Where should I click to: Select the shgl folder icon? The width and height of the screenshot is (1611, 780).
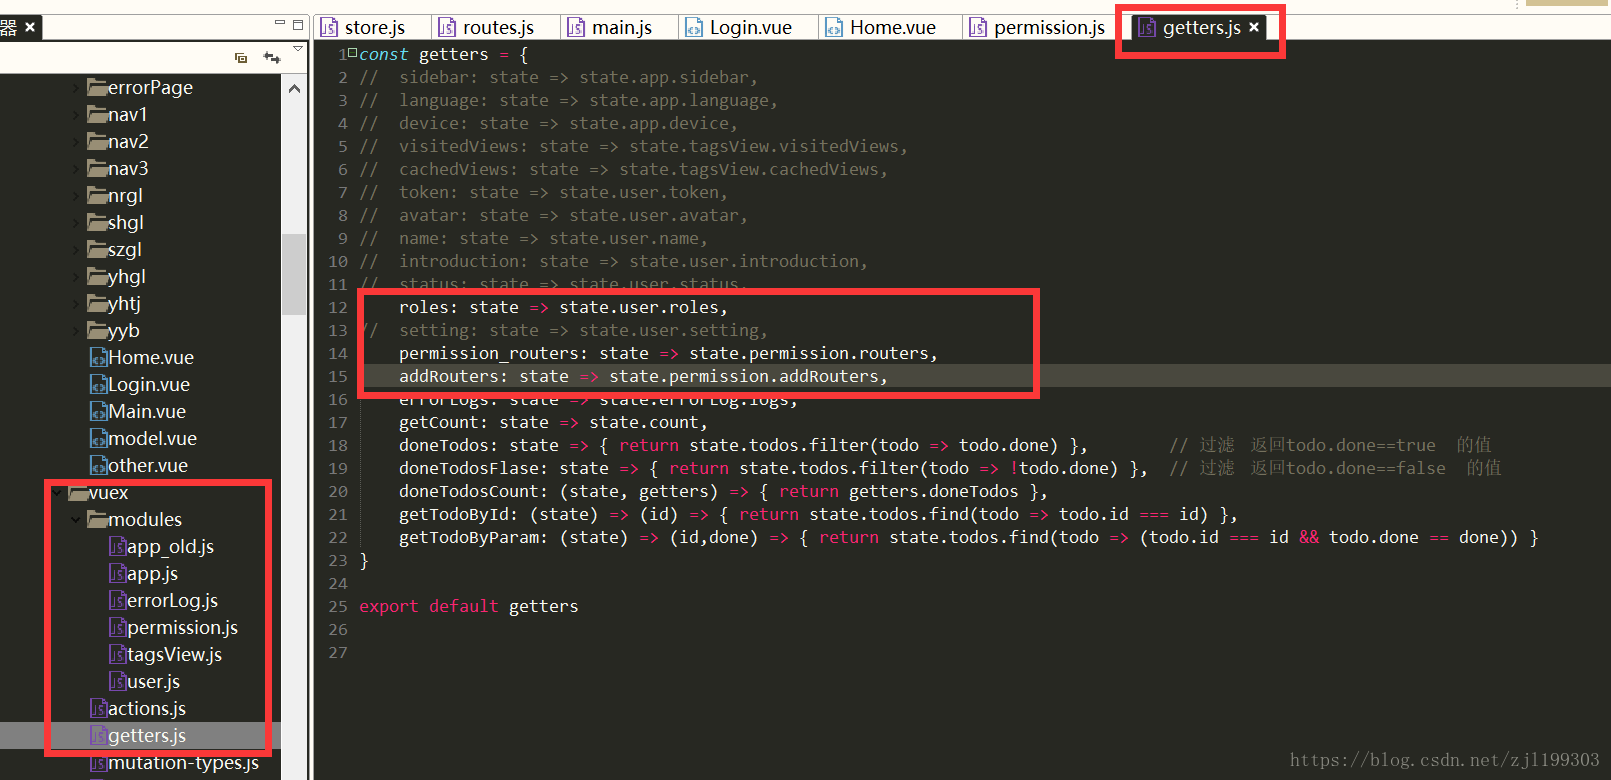(x=97, y=222)
